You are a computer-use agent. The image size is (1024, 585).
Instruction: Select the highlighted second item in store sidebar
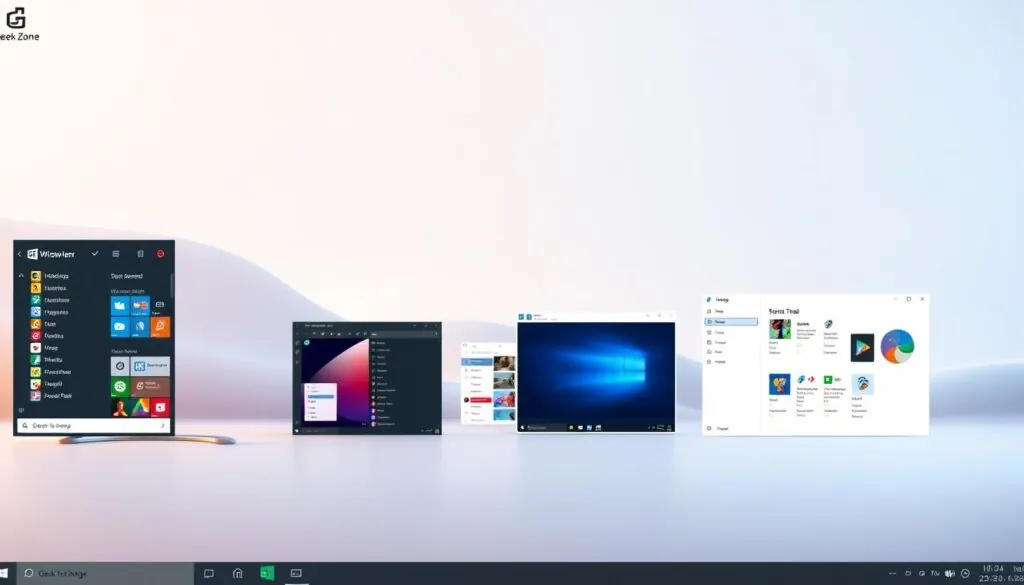[731, 322]
